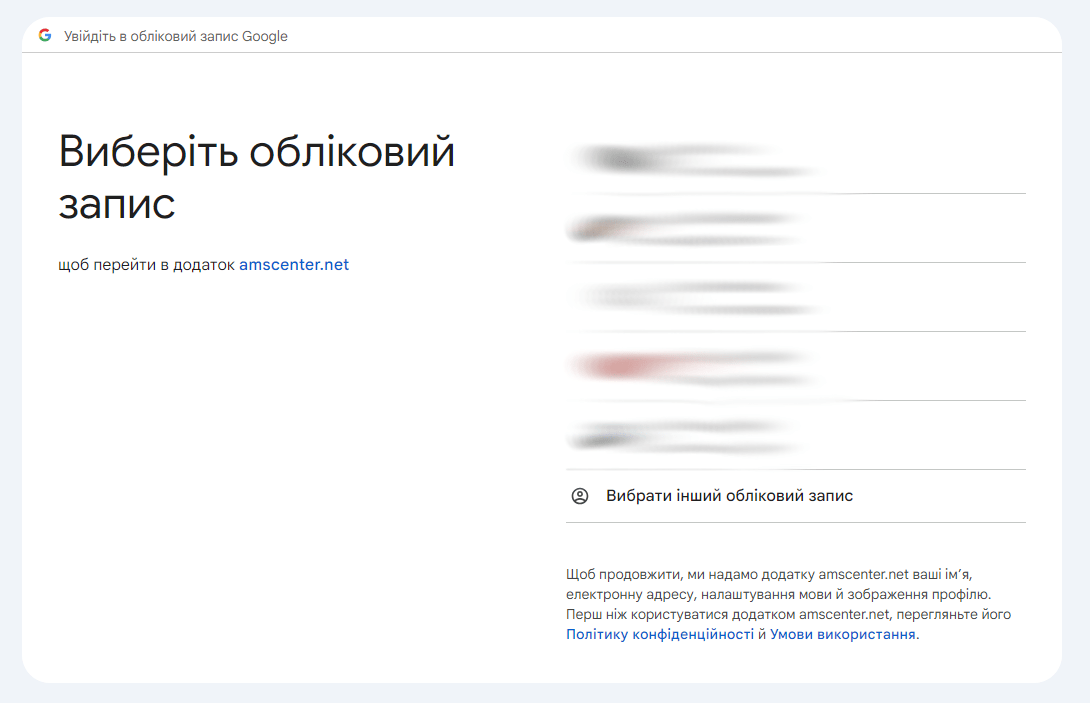Click the 'Увійдіть в обліковий запис Google' title
Image resolution: width=1090 pixels, height=703 pixels.
pyautogui.click(x=176, y=36)
